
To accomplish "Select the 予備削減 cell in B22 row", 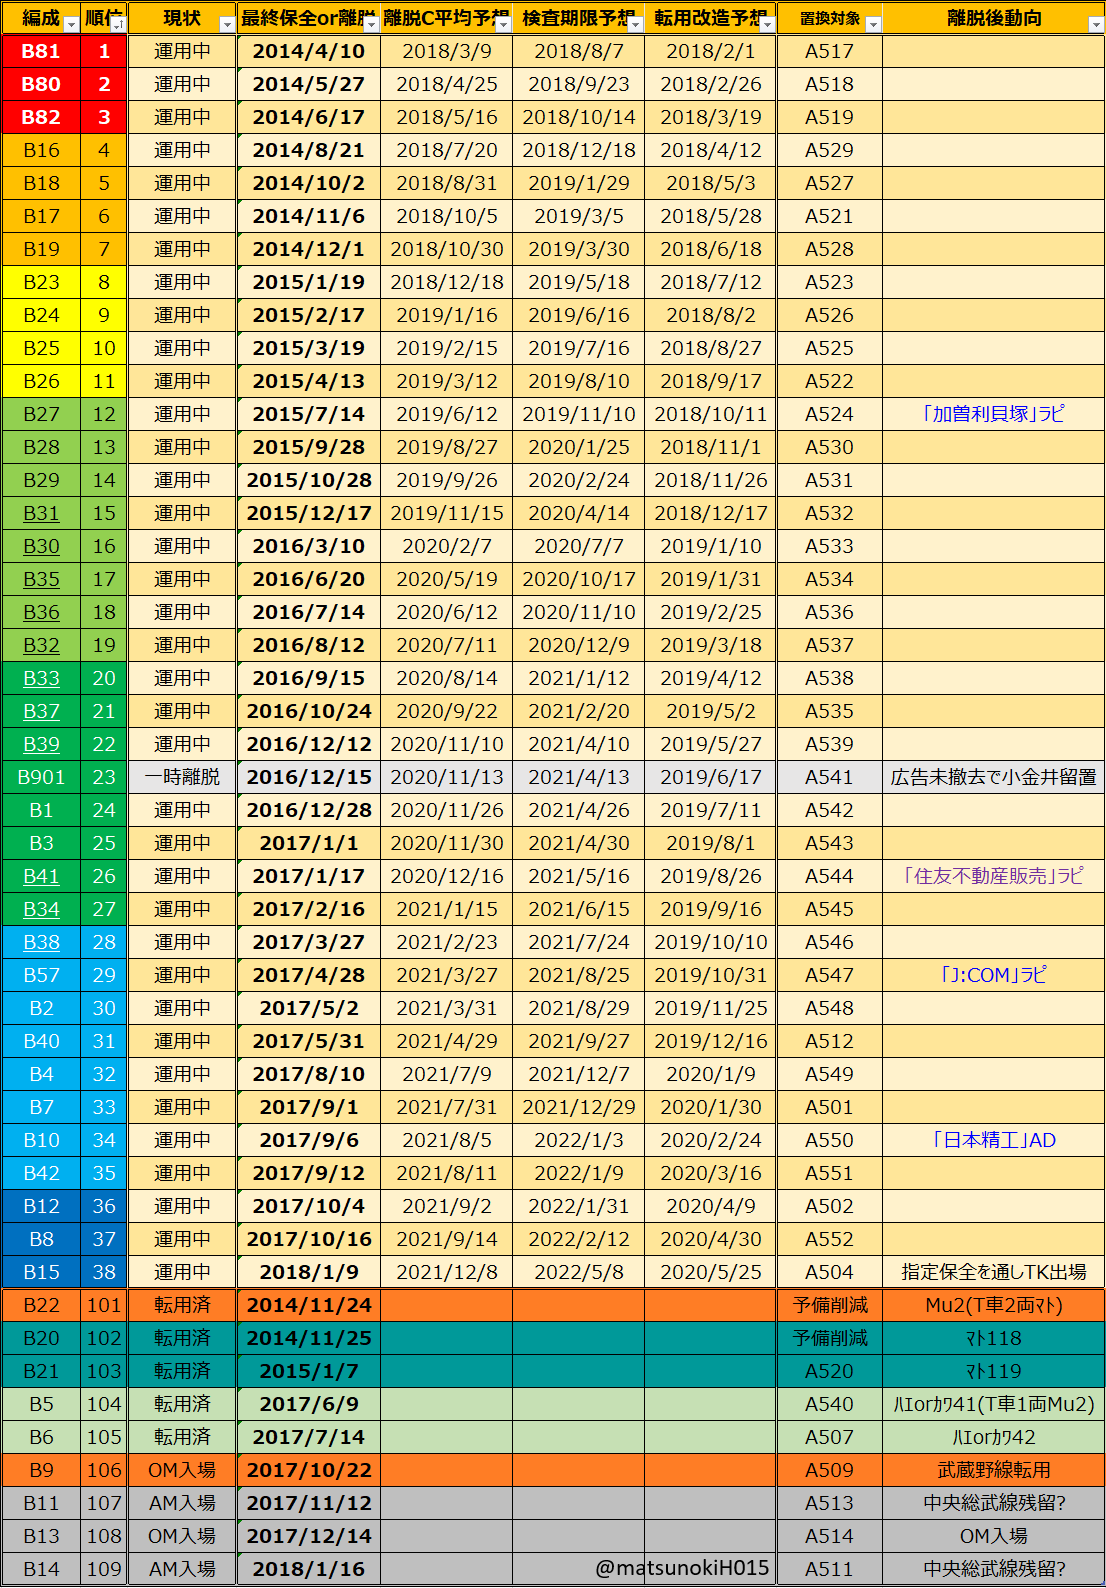I will click(x=830, y=1305).
